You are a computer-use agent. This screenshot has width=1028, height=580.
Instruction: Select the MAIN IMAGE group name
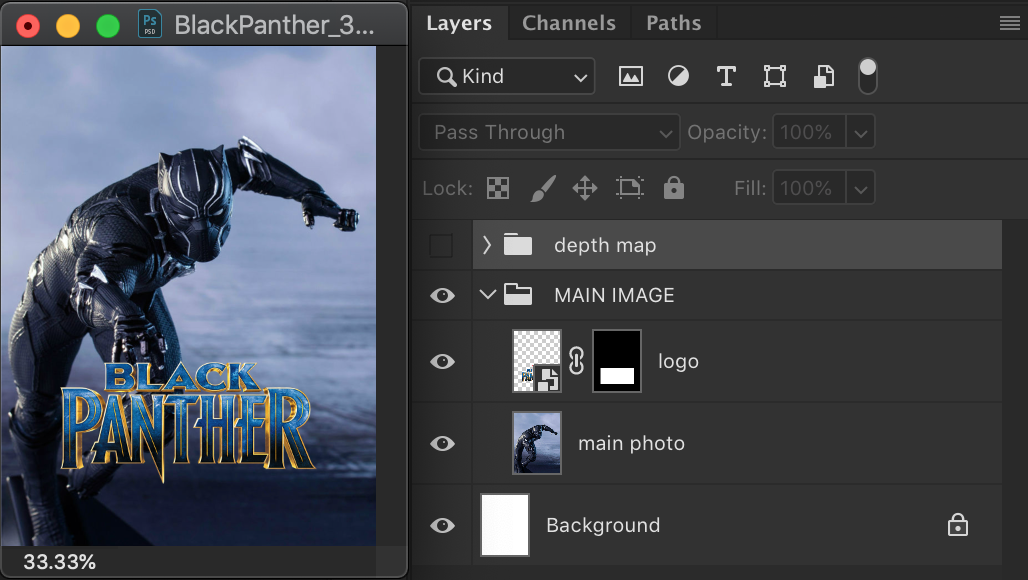[x=614, y=295]
